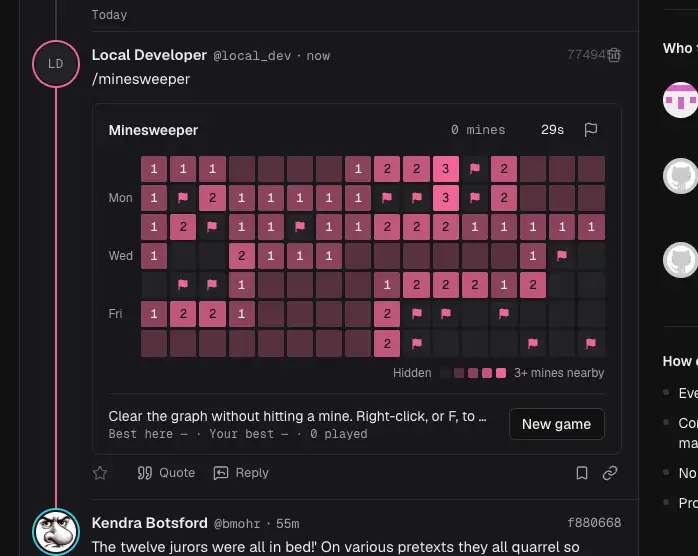Star the Local Developer post
Image resolution: width=698 pixels, height=556 pixels.
pos(100,473)
